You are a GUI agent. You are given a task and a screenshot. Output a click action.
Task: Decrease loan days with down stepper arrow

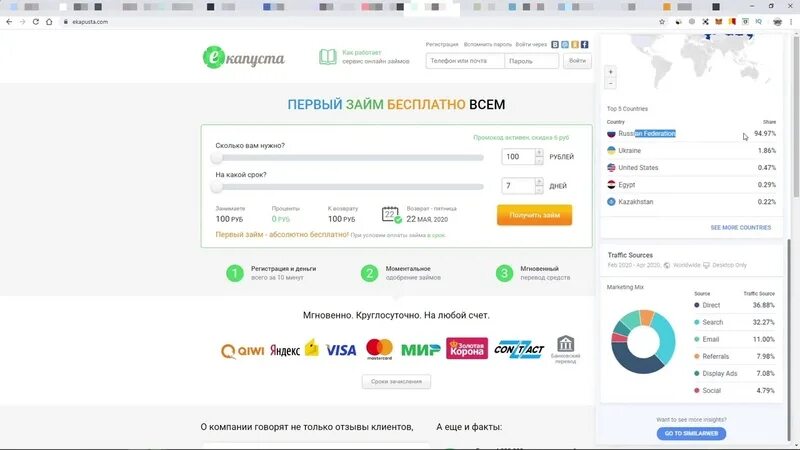[539, 190]
